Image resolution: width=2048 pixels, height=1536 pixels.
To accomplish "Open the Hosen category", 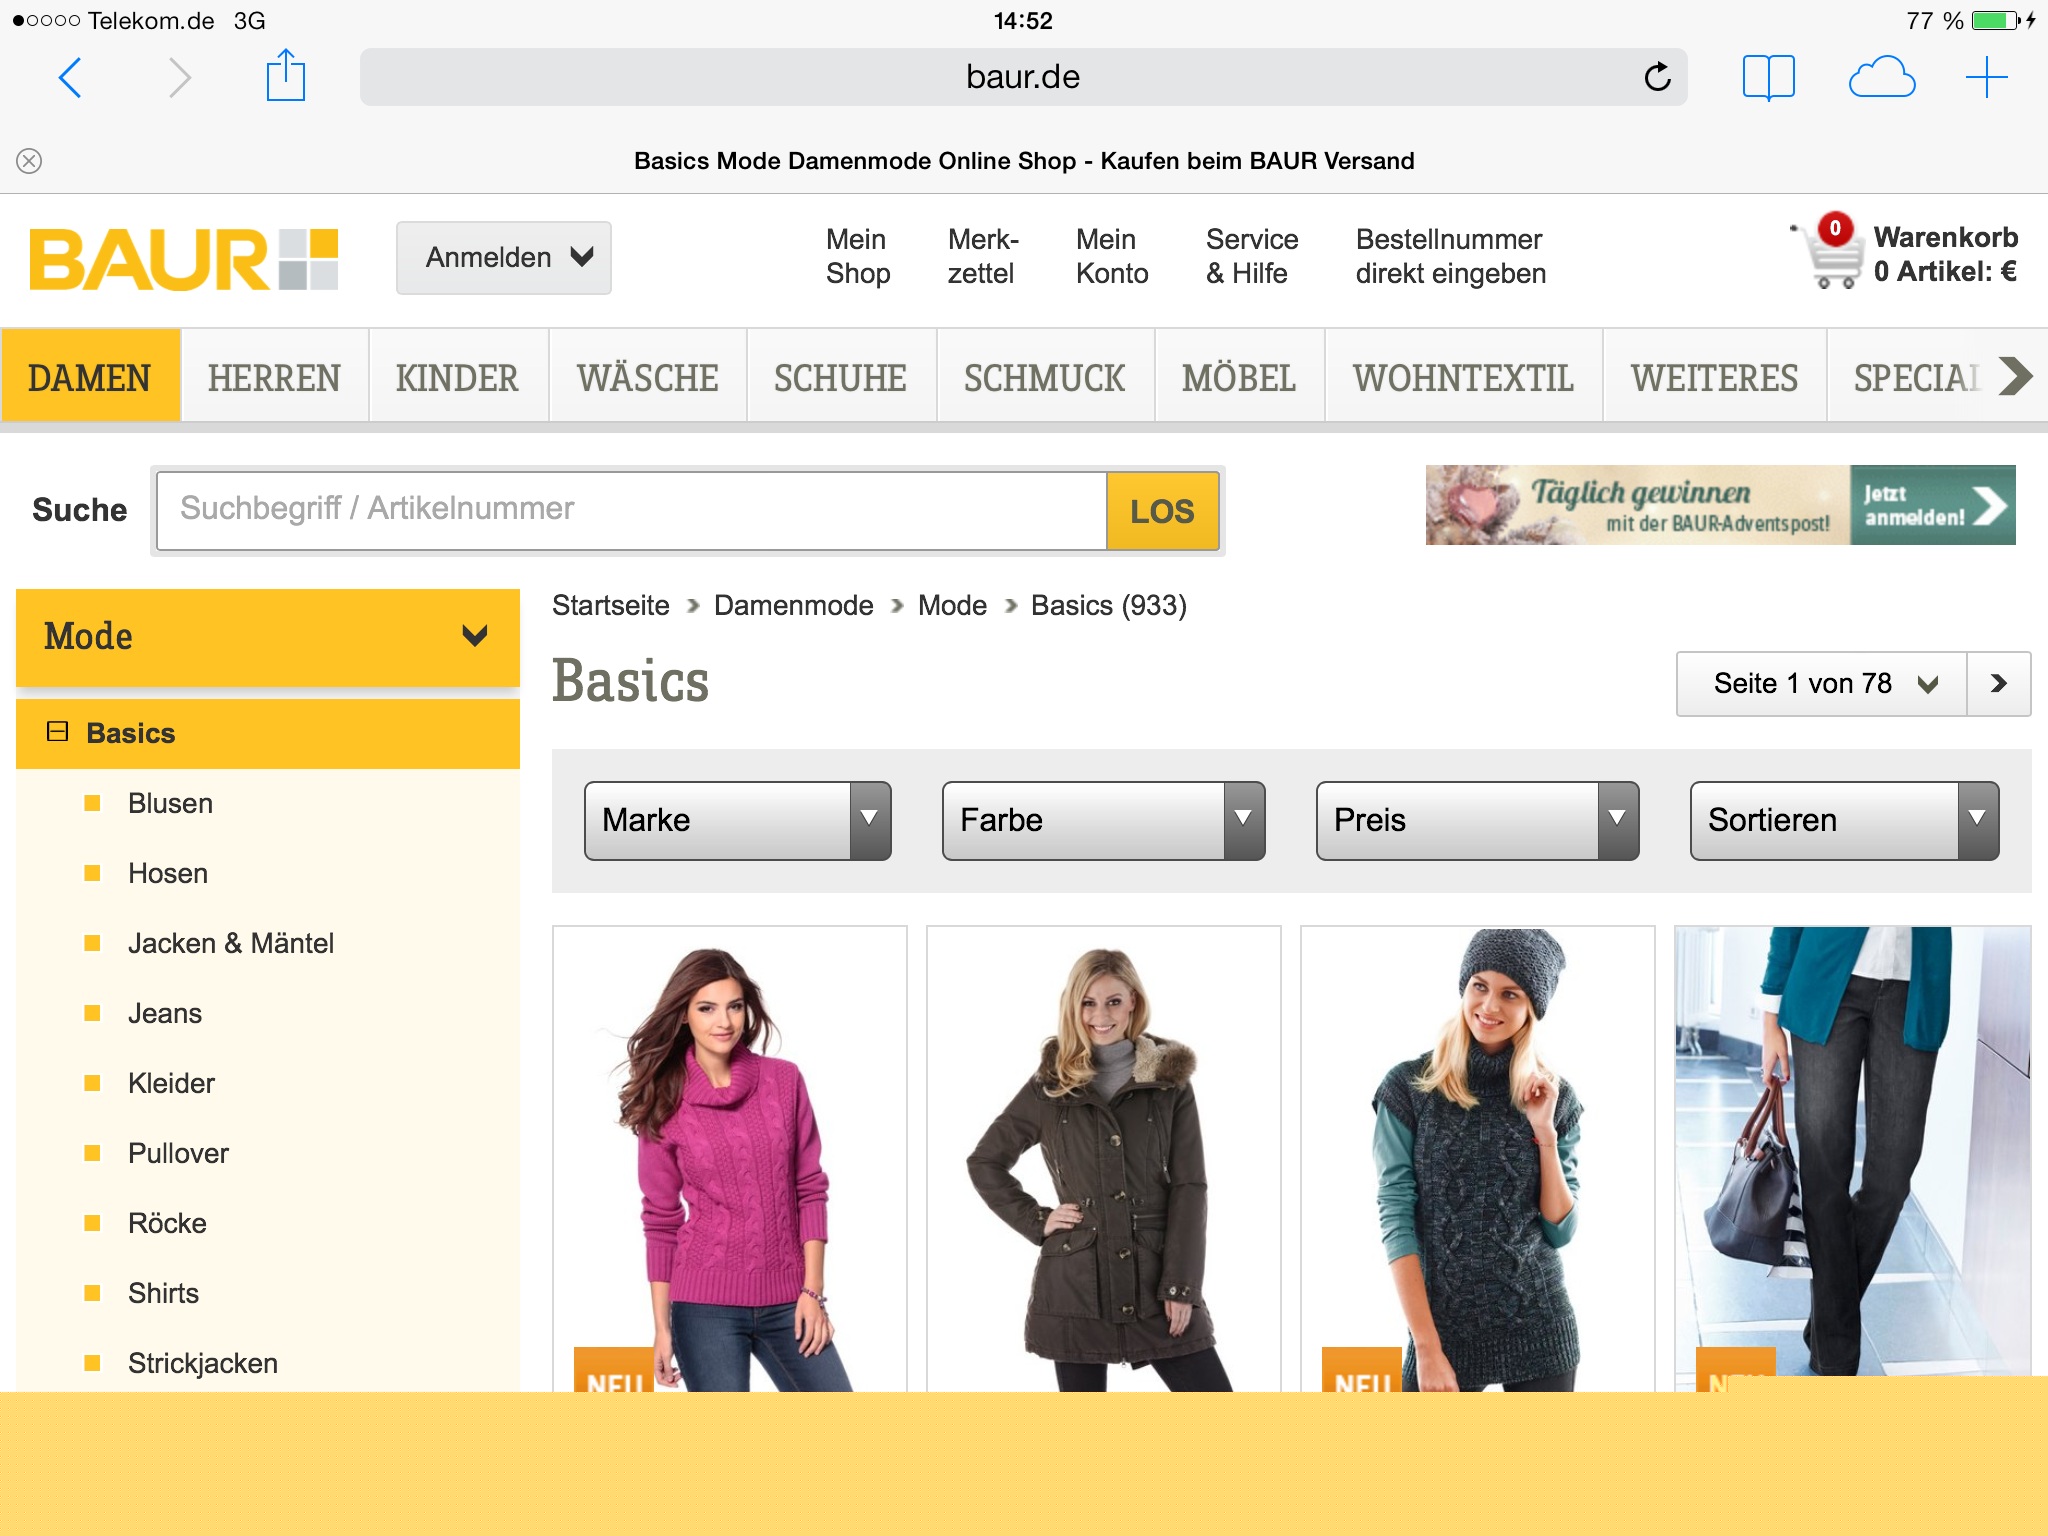I will pyautogui.click(x=168, y=873).
